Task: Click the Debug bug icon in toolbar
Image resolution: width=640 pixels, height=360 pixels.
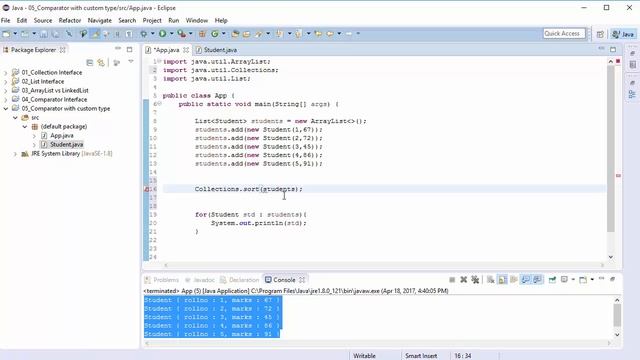Action: 144,34
